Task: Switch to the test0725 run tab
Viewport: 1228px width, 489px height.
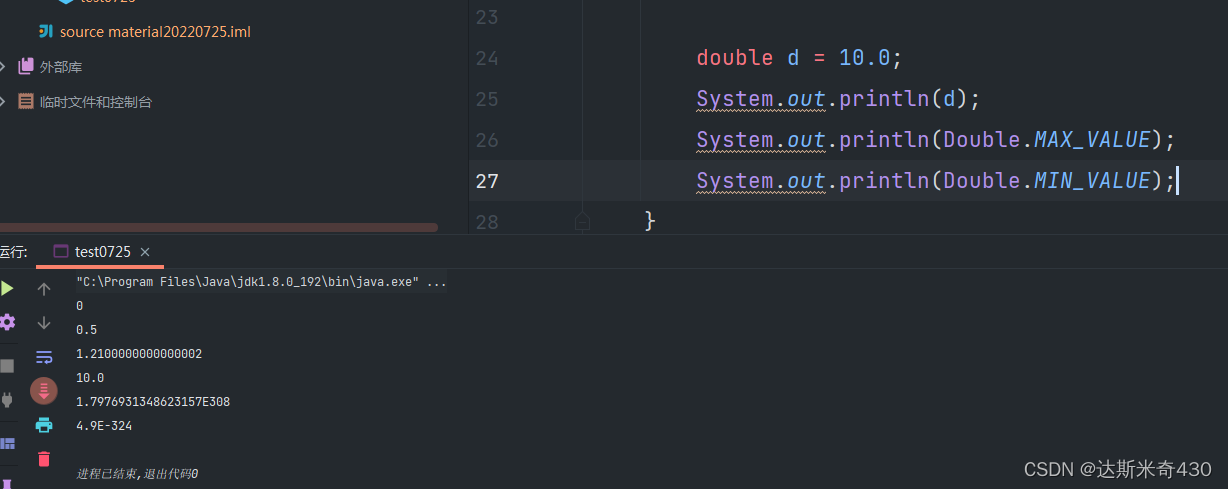Action: click(102, 252)
